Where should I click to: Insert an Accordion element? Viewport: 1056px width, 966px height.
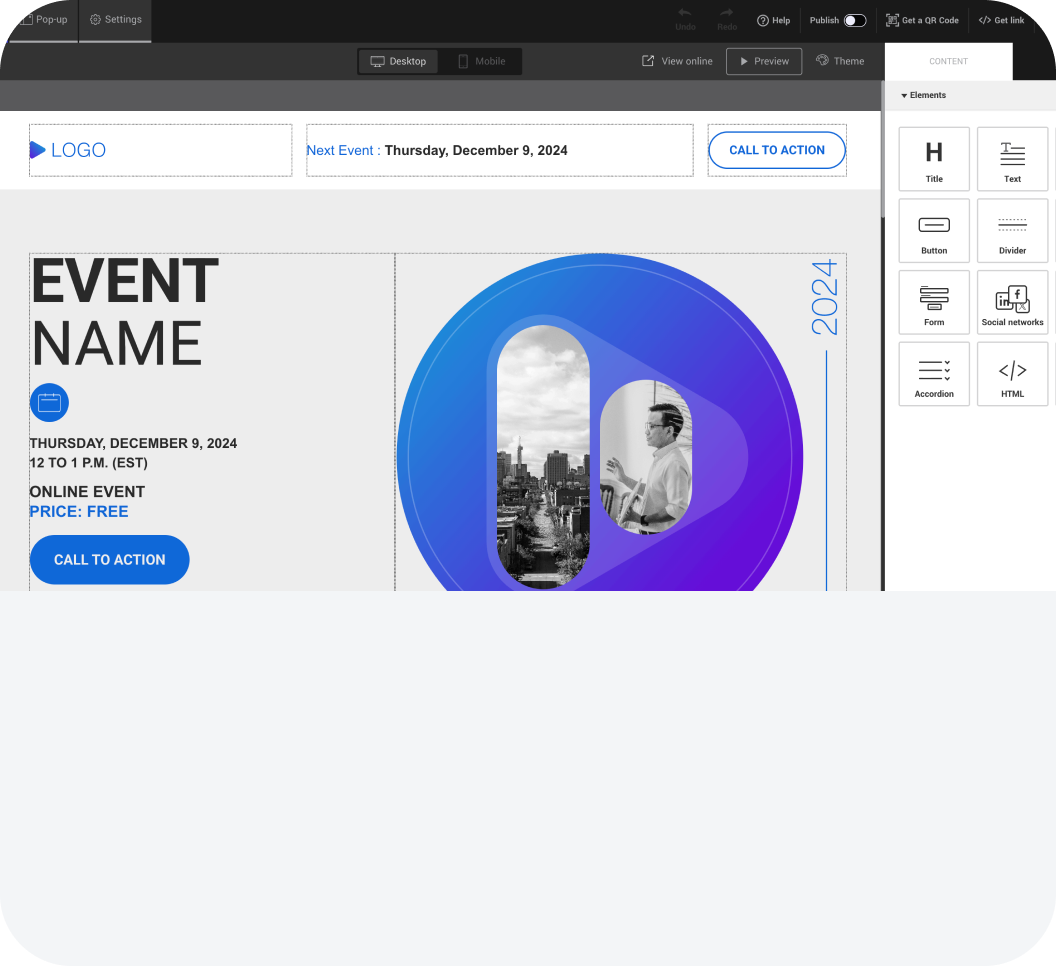pyautogui.click(x=933, y=374)
